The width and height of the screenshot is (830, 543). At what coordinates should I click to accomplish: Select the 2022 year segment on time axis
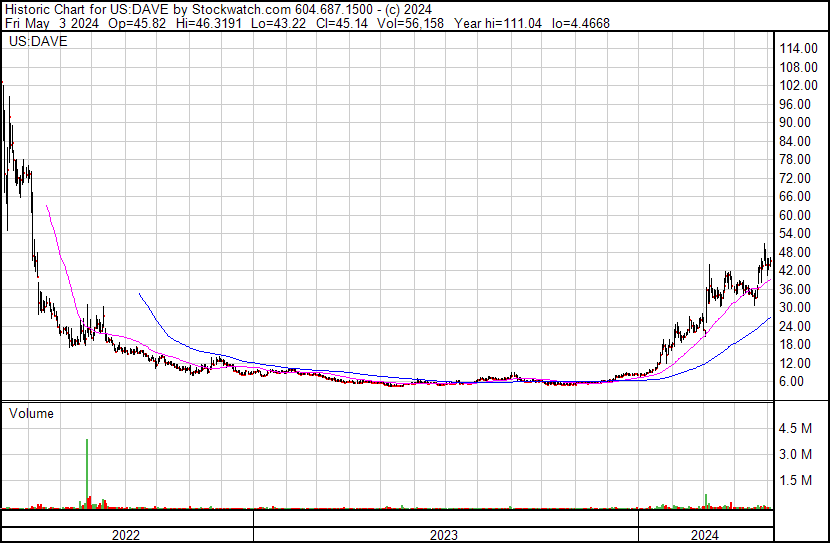pos(126,535)
